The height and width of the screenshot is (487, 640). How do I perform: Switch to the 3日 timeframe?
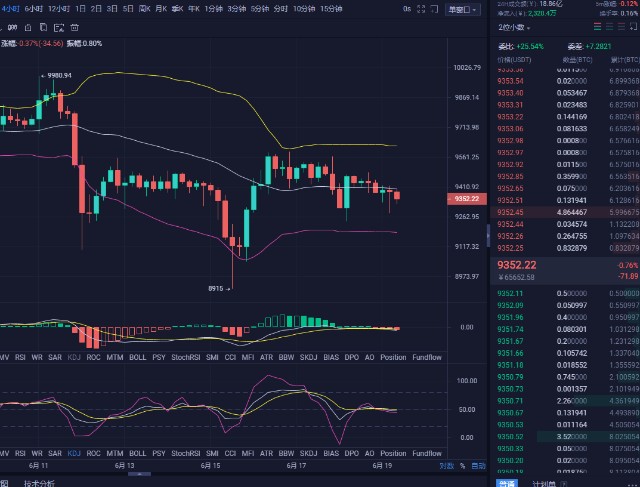(112, 9)
